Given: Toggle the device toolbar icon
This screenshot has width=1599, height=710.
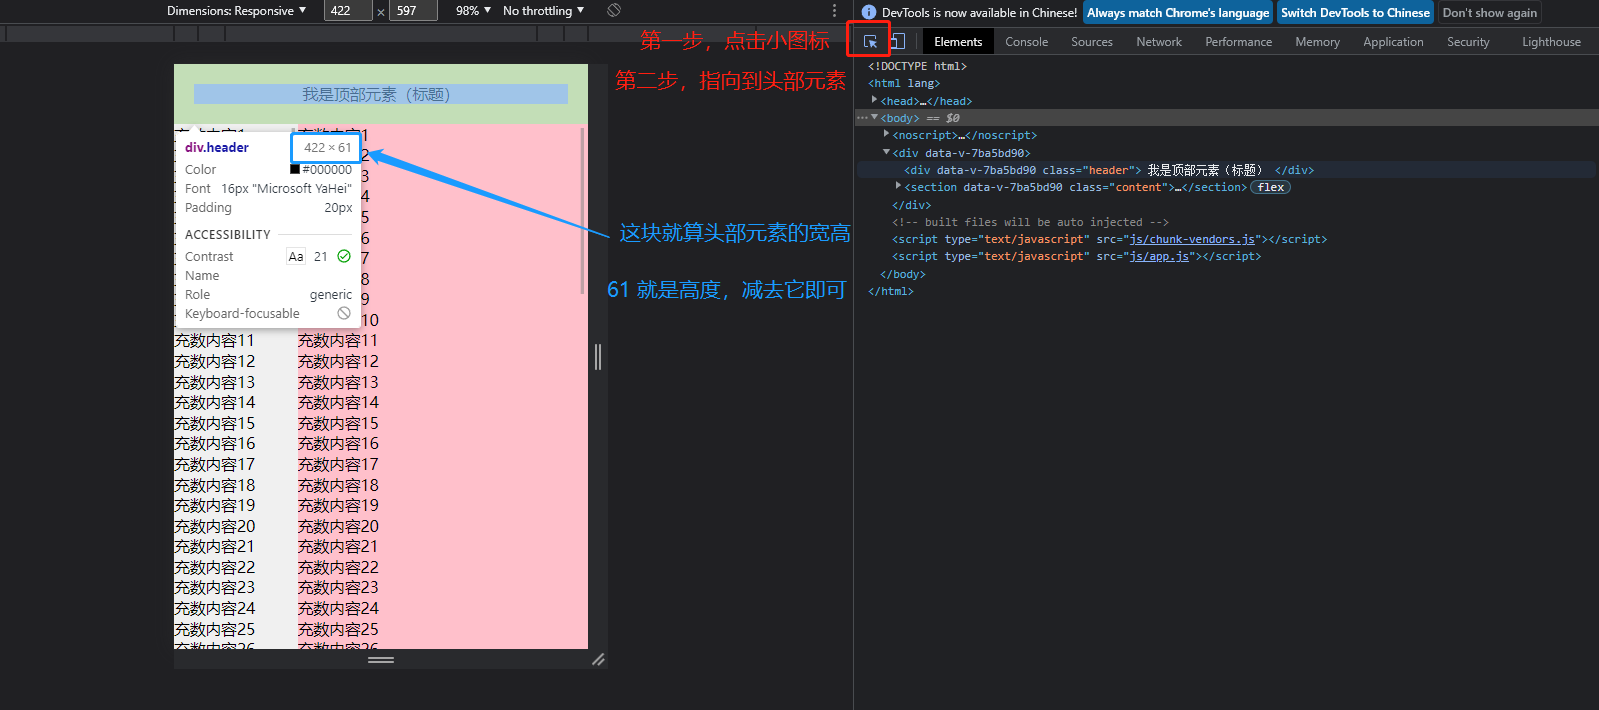Looking at the screenshot, I should pos(897,41).
